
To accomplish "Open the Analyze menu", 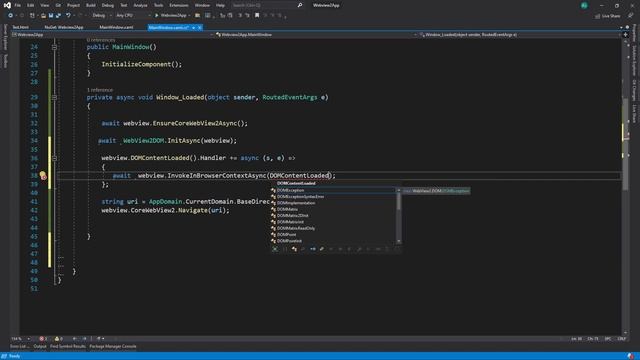I will point(140,5).
